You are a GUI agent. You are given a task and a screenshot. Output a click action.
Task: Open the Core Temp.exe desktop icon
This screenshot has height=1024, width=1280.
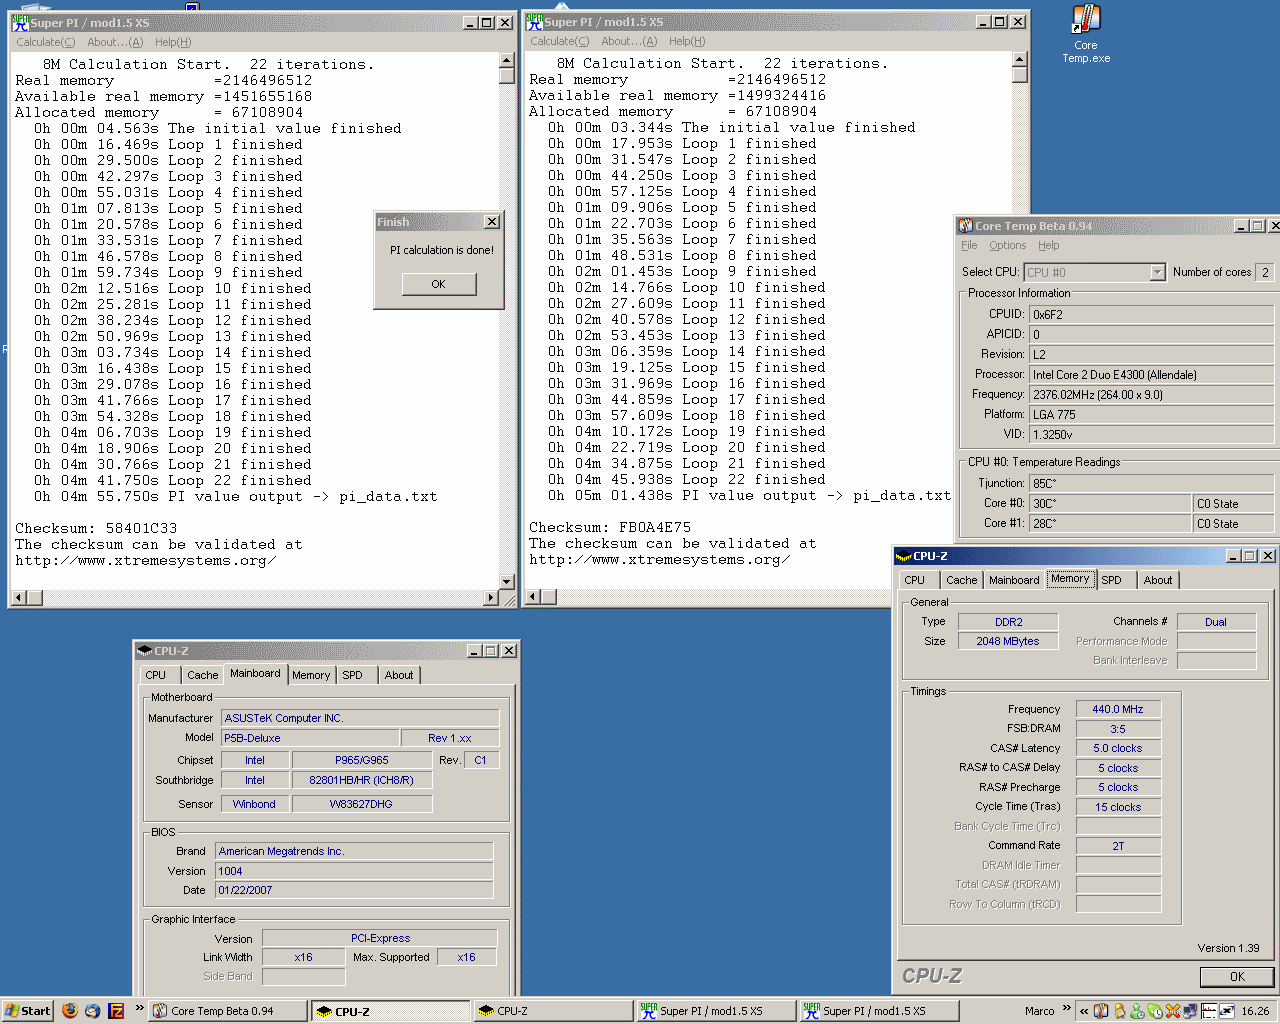tap(1086, 34)
